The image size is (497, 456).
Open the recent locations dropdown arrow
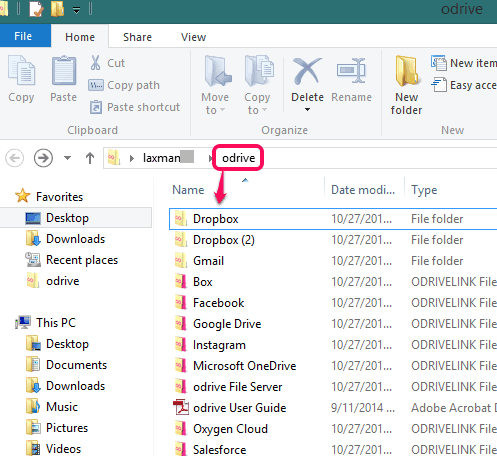(67, 158)
